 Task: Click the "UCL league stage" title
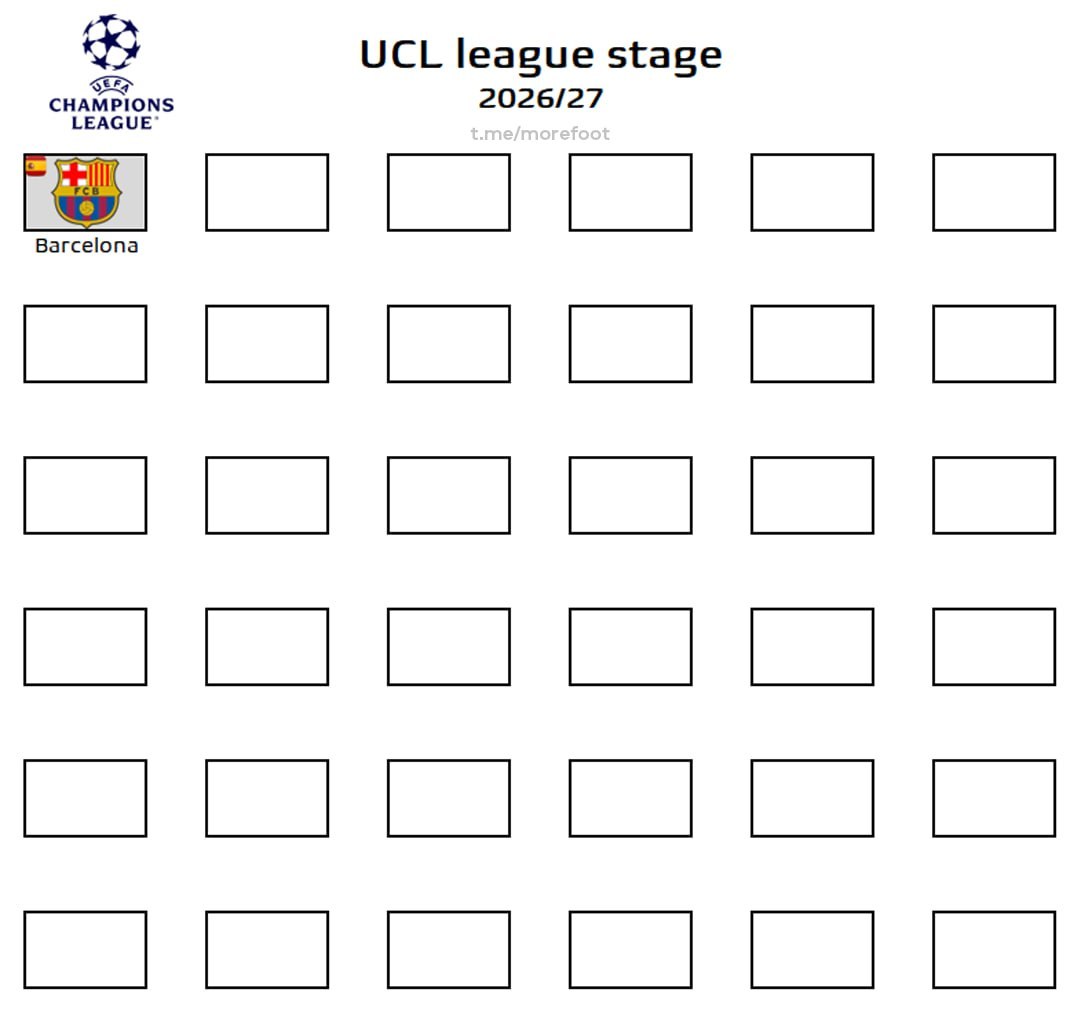click(x=540, y=54)
